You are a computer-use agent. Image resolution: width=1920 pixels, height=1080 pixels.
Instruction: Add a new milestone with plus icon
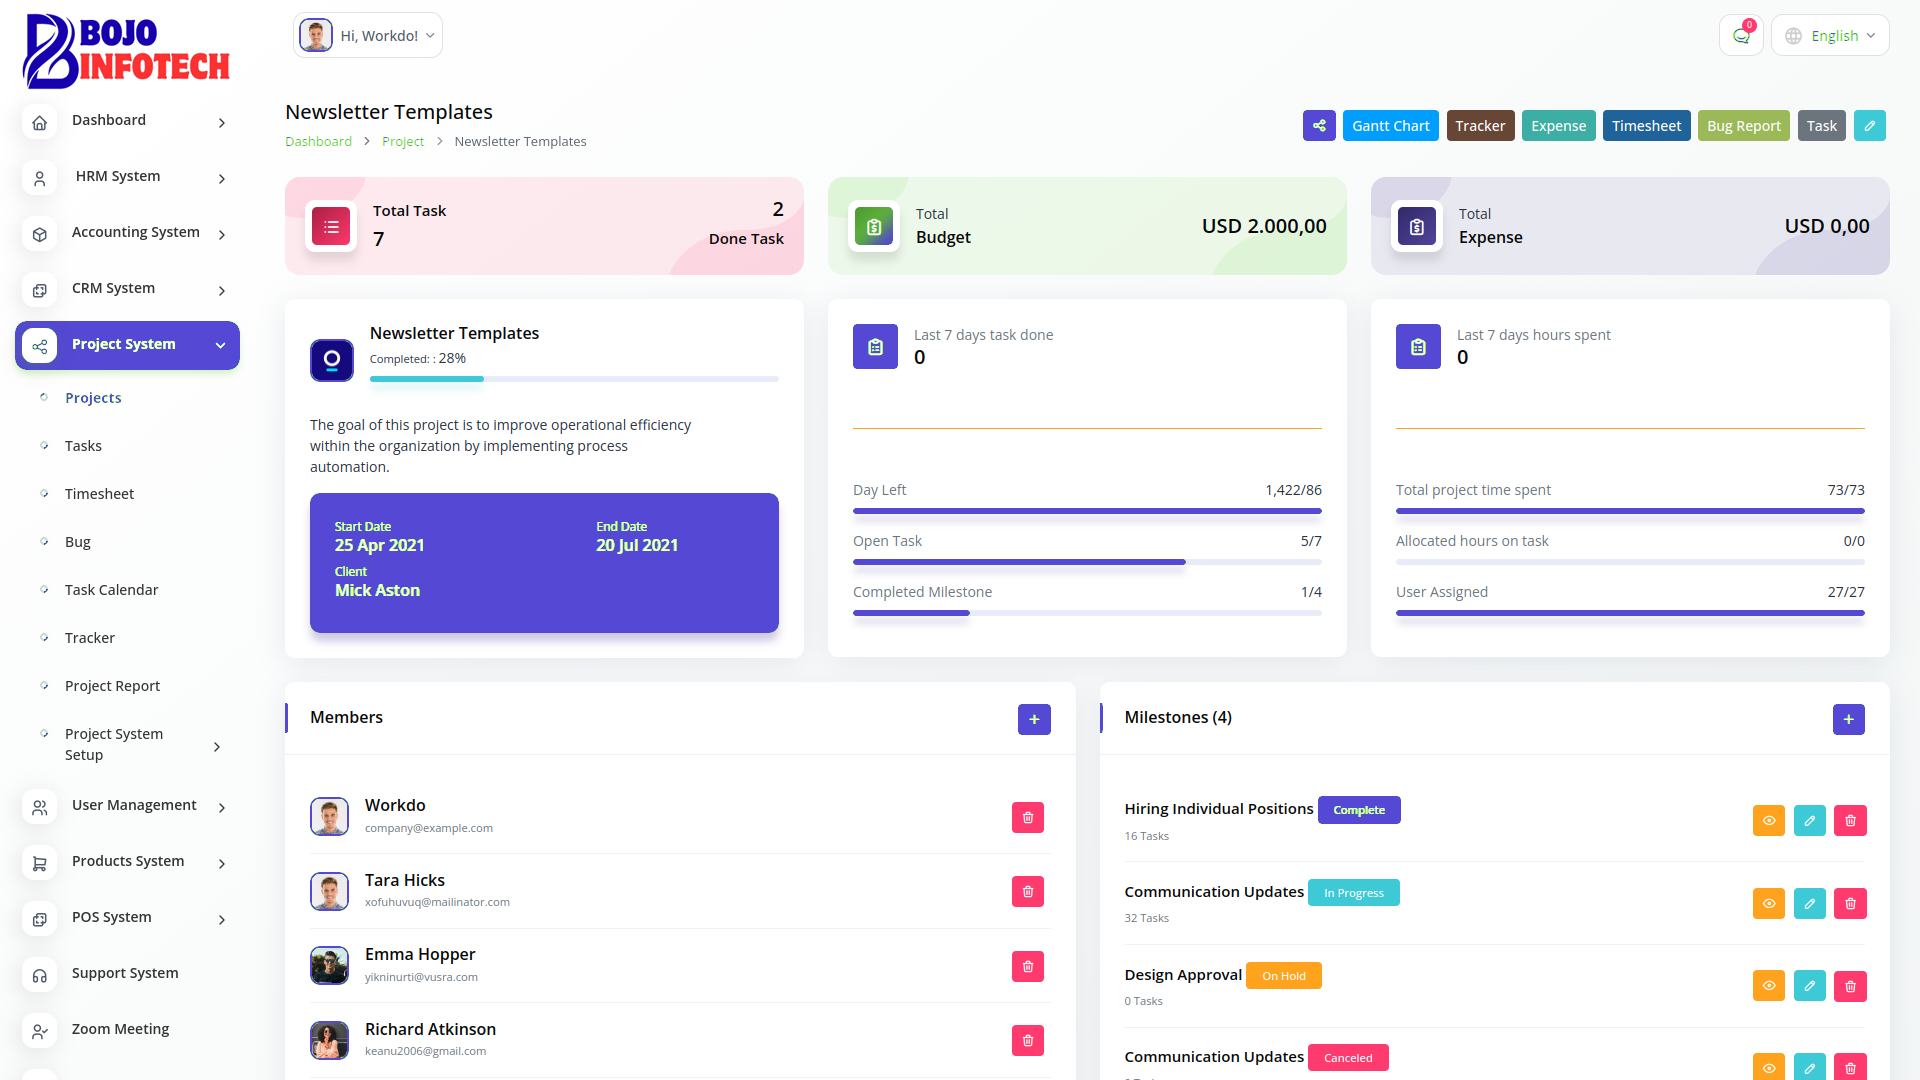[1848, 719]
